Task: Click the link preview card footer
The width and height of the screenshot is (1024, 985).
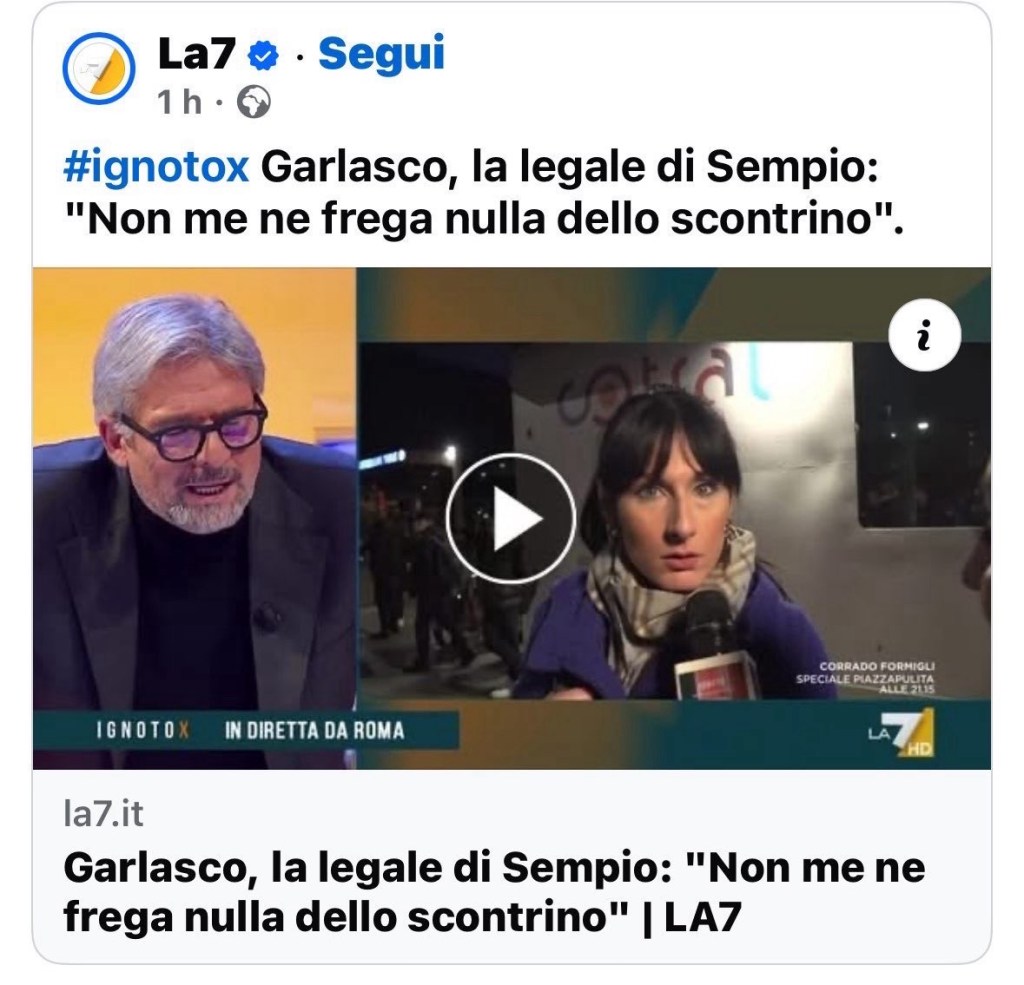Action: tap(512, 865)
